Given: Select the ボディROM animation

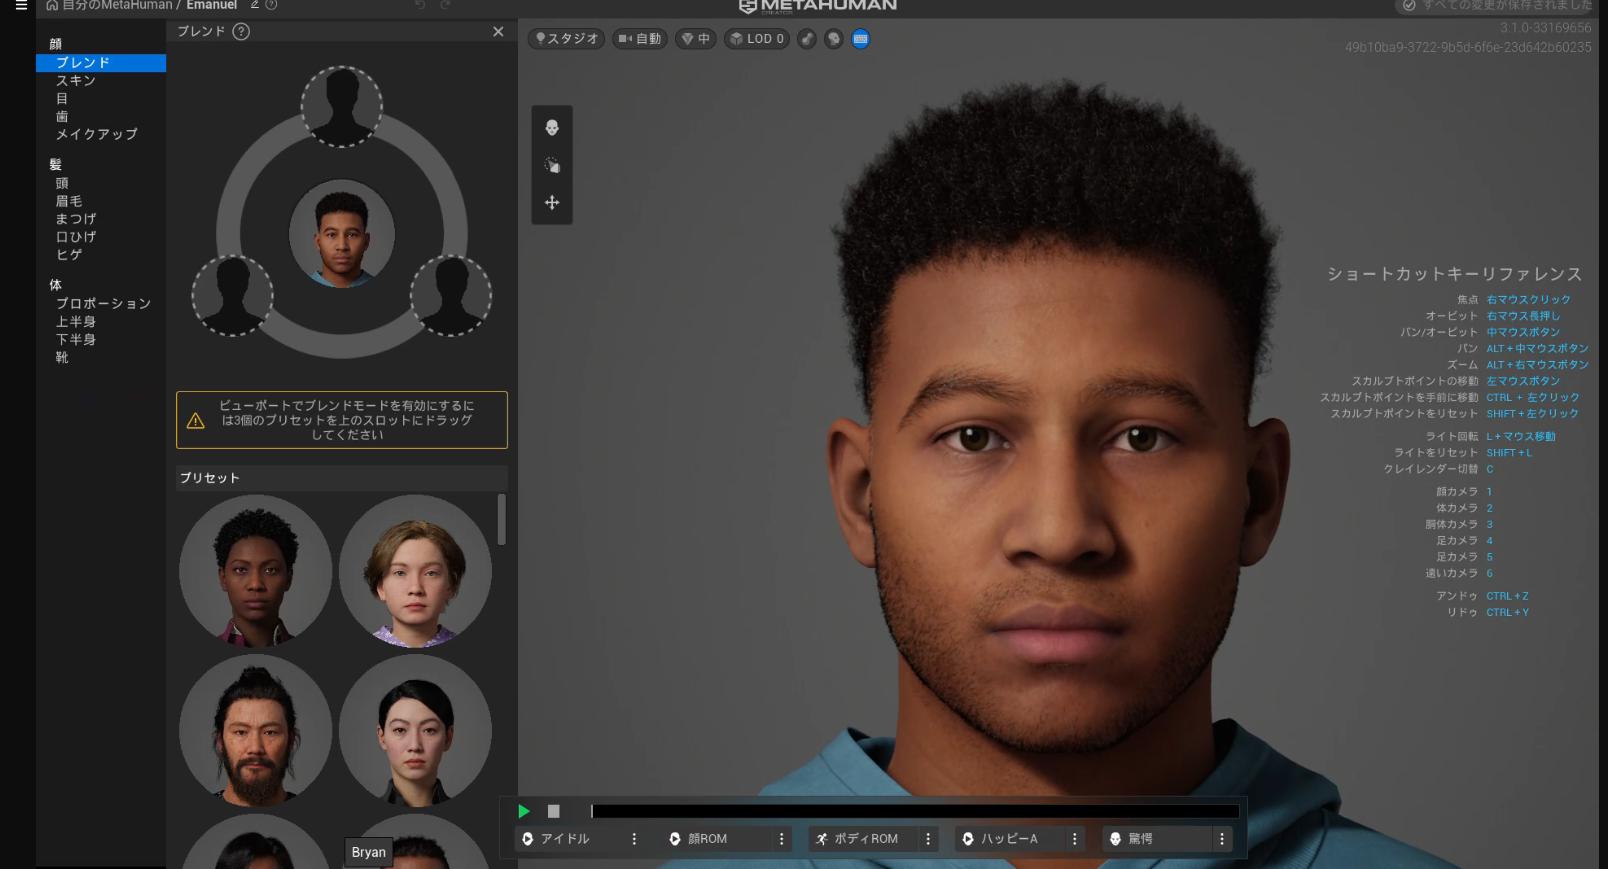Looking at the screenshot, I should pos(860,839).
